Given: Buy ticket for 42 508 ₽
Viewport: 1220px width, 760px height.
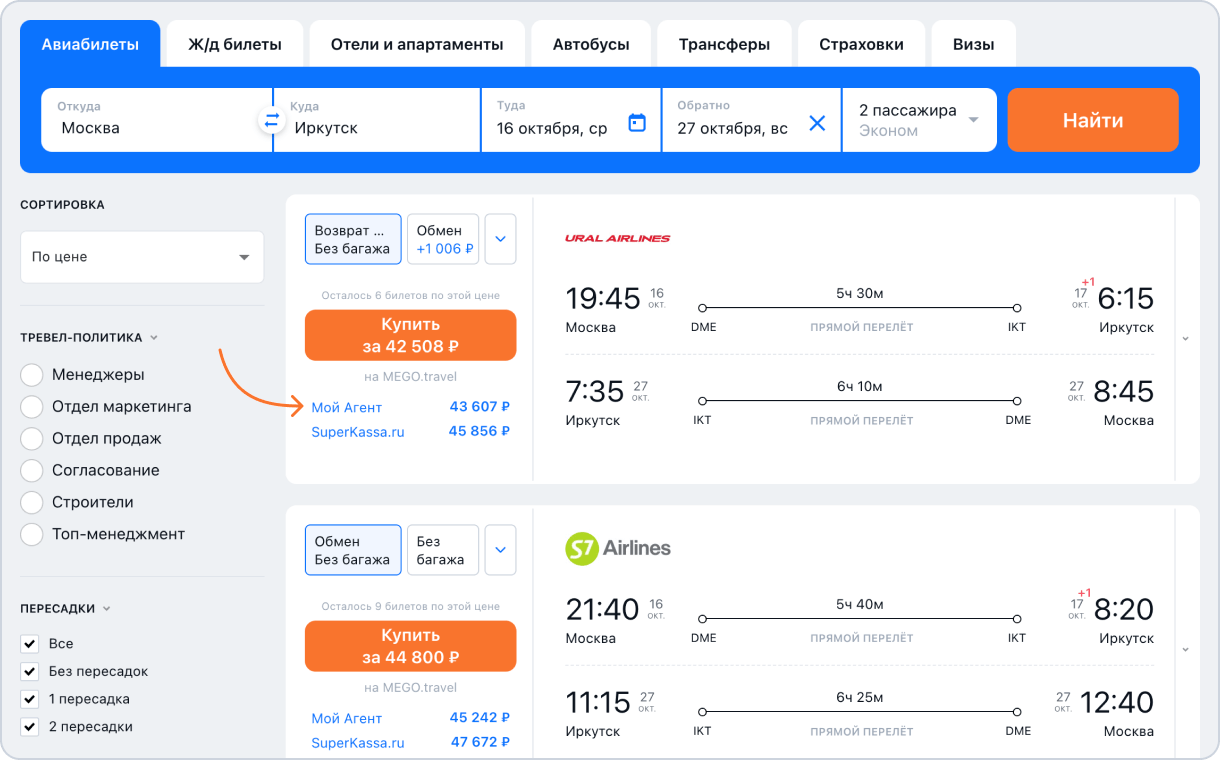Looking at the screenshot, I should click(411, 335).
